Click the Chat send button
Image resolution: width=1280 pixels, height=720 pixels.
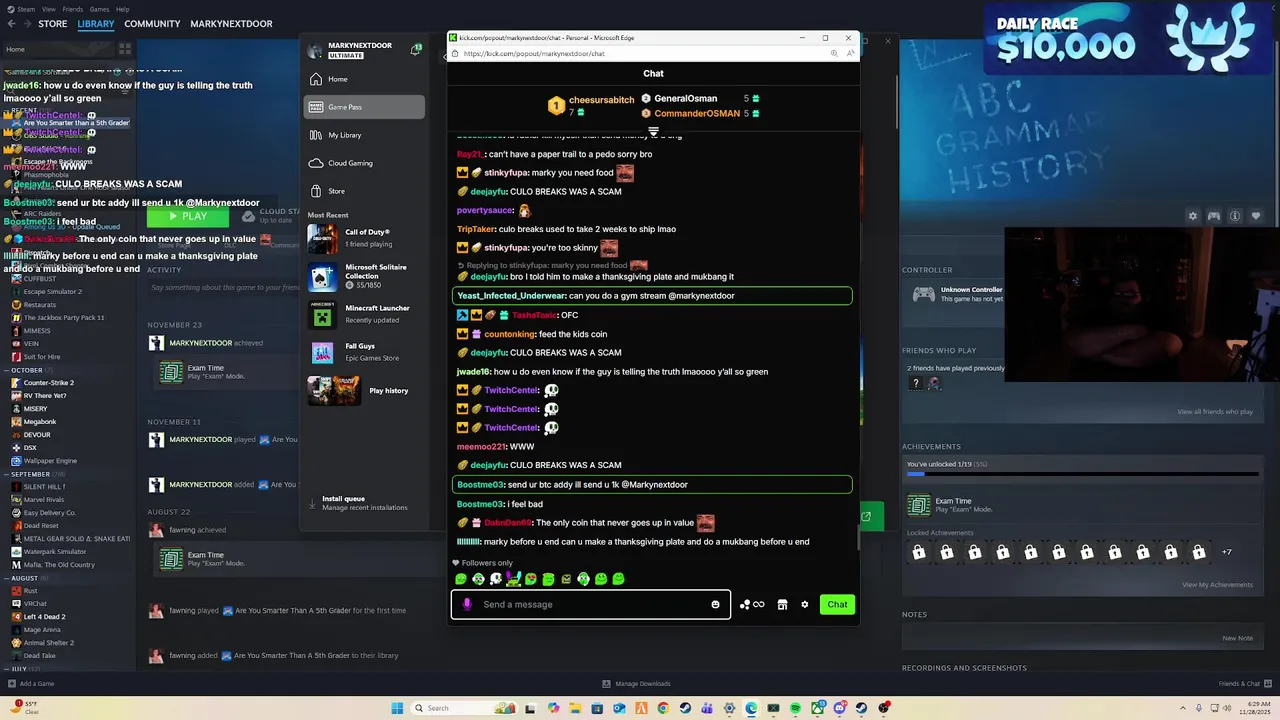point(837,604)
